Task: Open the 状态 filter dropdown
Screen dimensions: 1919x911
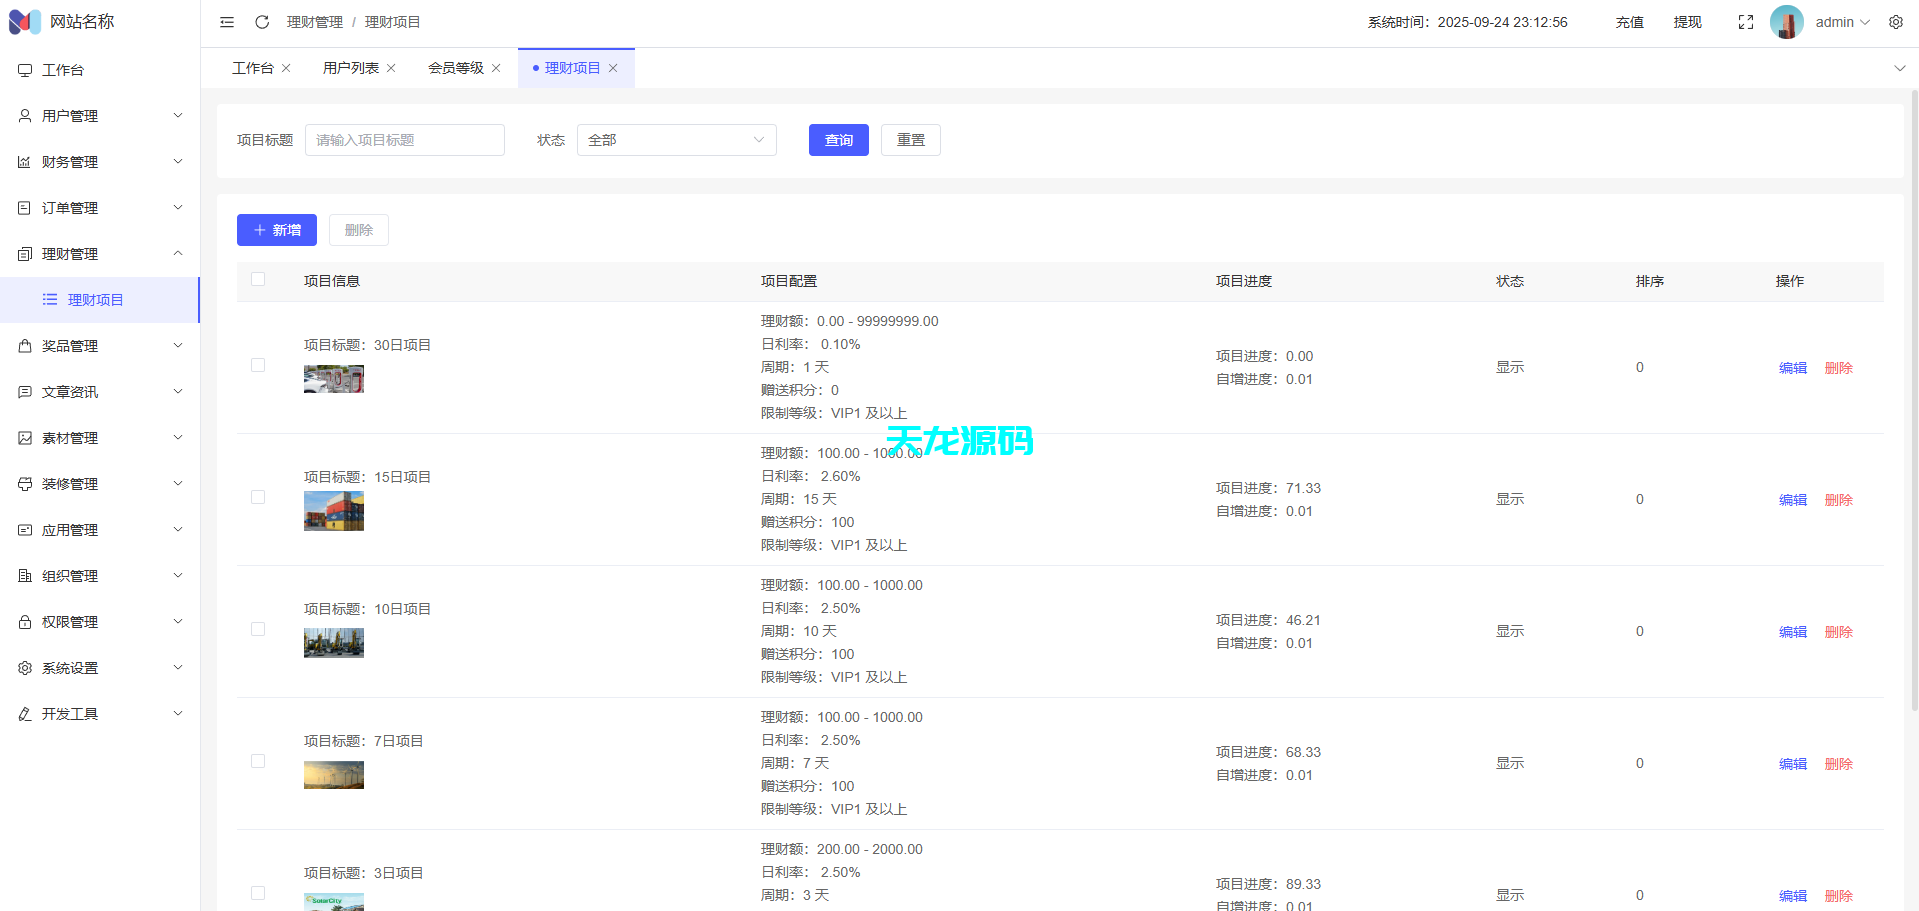Action: 676,140
